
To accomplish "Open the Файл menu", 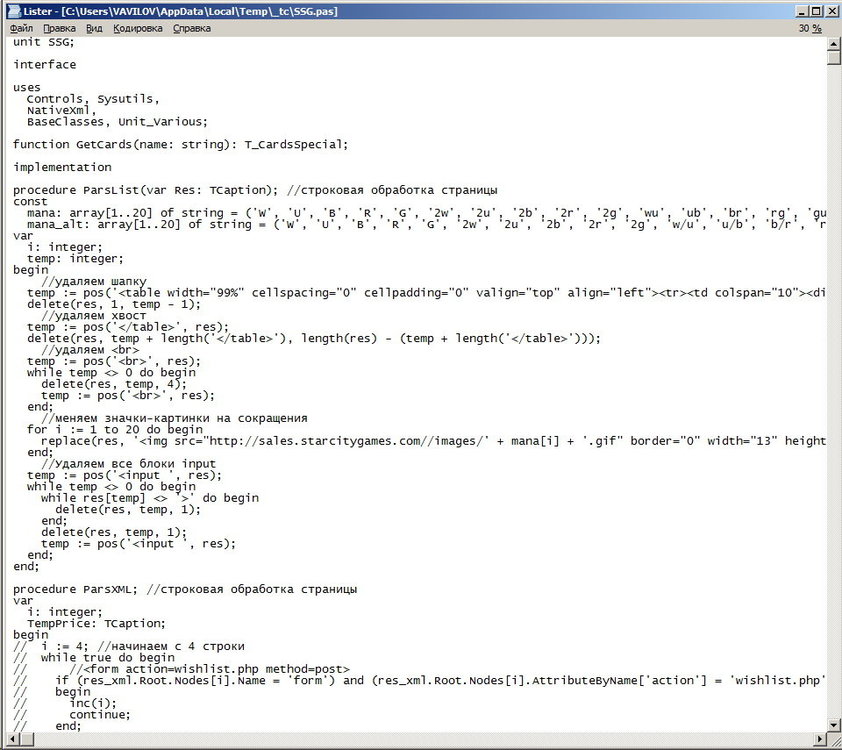I will click(21, 29).
